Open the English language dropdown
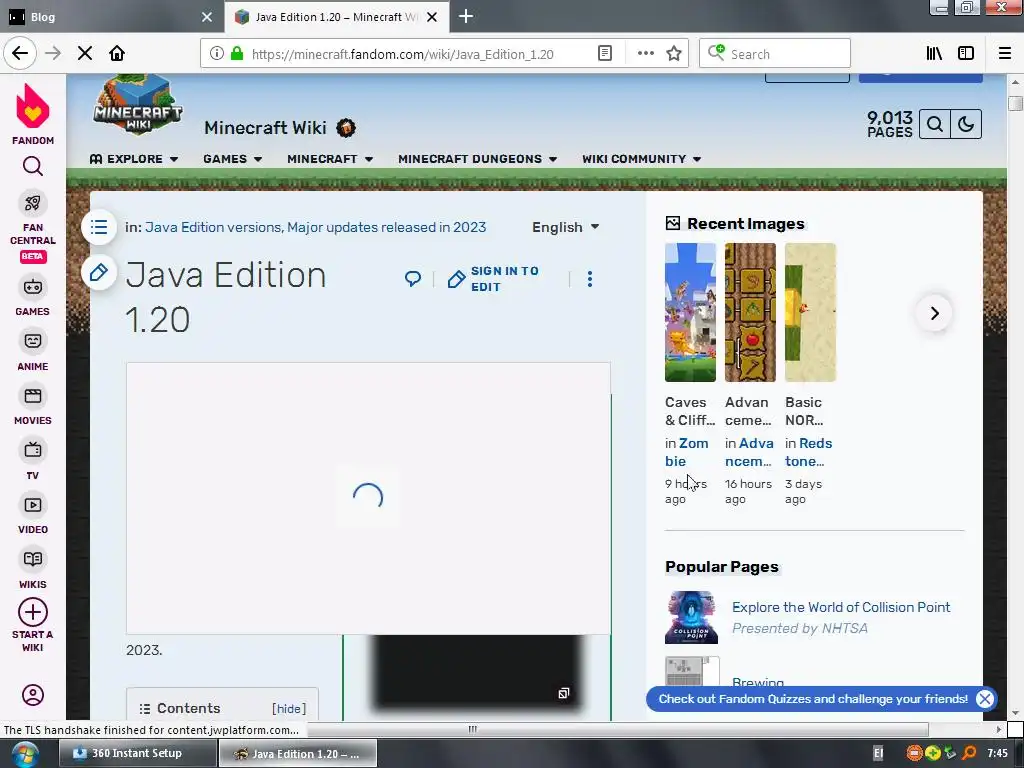 (566, 227)
